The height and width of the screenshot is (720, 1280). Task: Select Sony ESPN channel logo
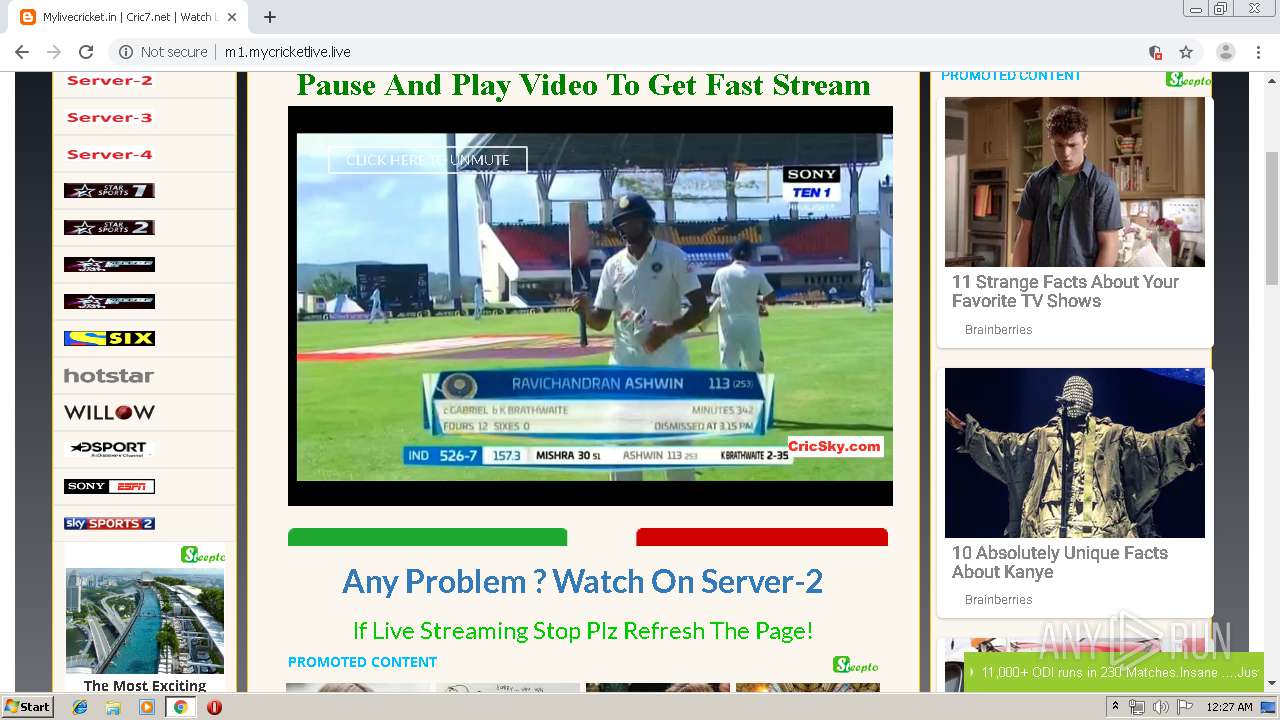pyautogui.click(x=109, y=486)
